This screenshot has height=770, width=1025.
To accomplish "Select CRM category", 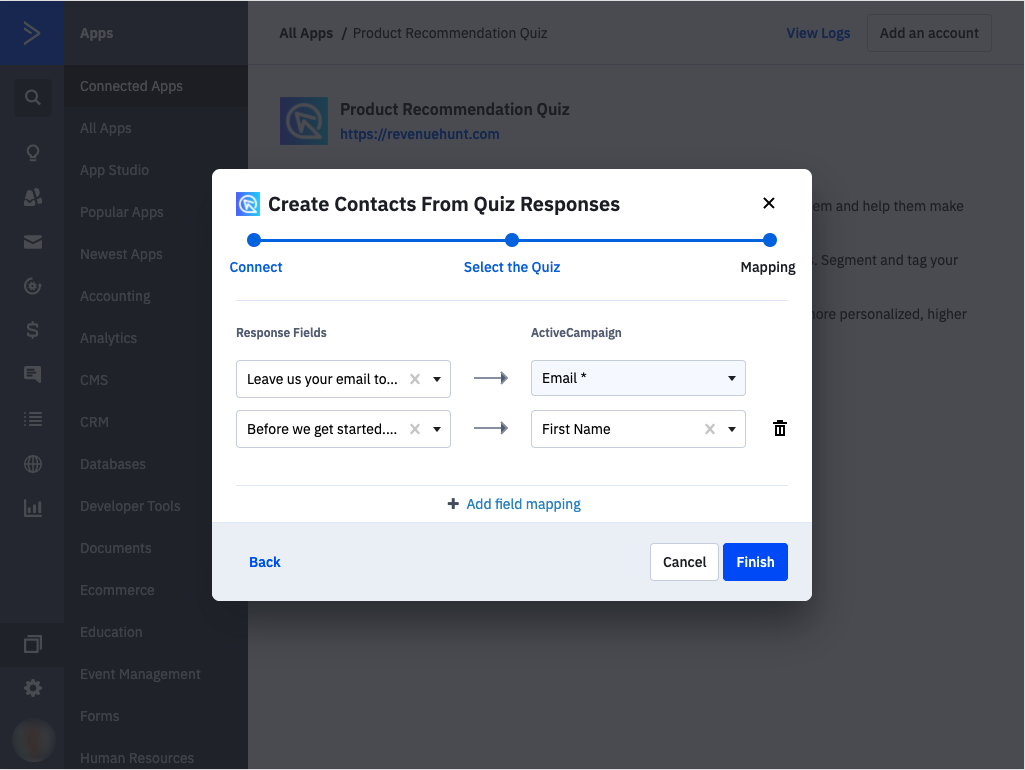I will click(x=94, y=422).
